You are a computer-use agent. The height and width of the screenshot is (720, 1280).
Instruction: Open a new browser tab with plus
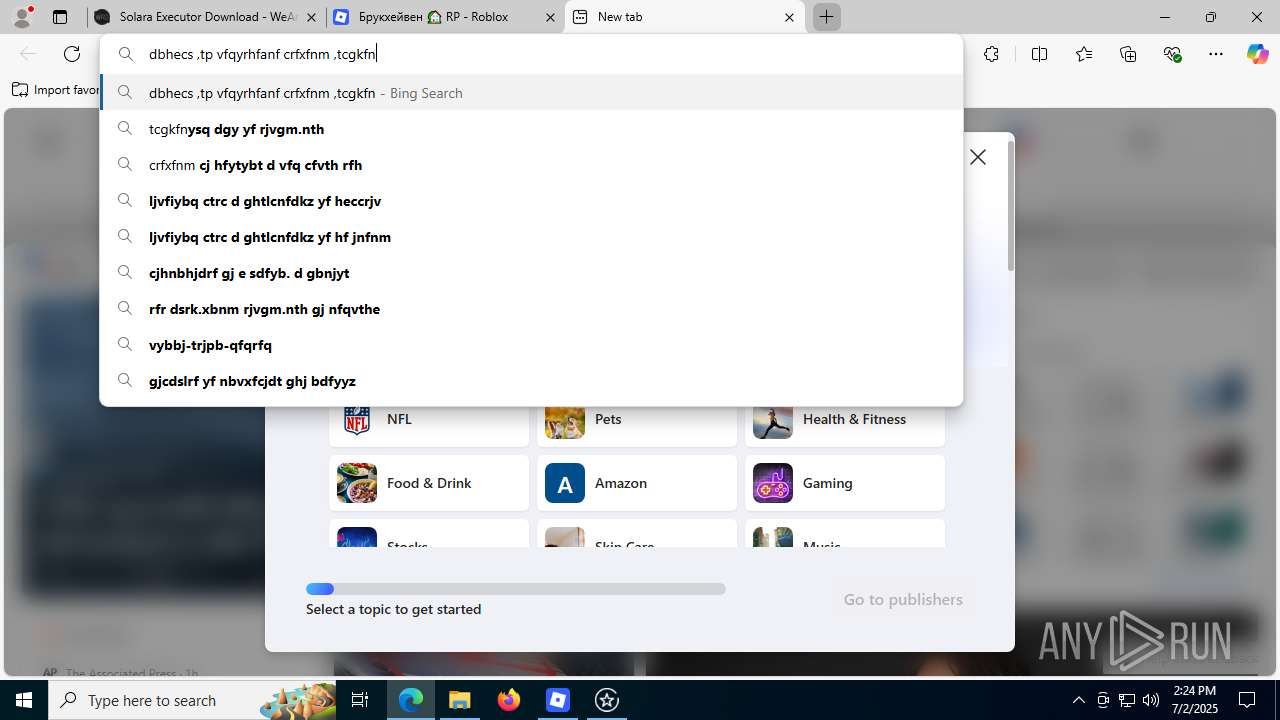pos(827,17)
